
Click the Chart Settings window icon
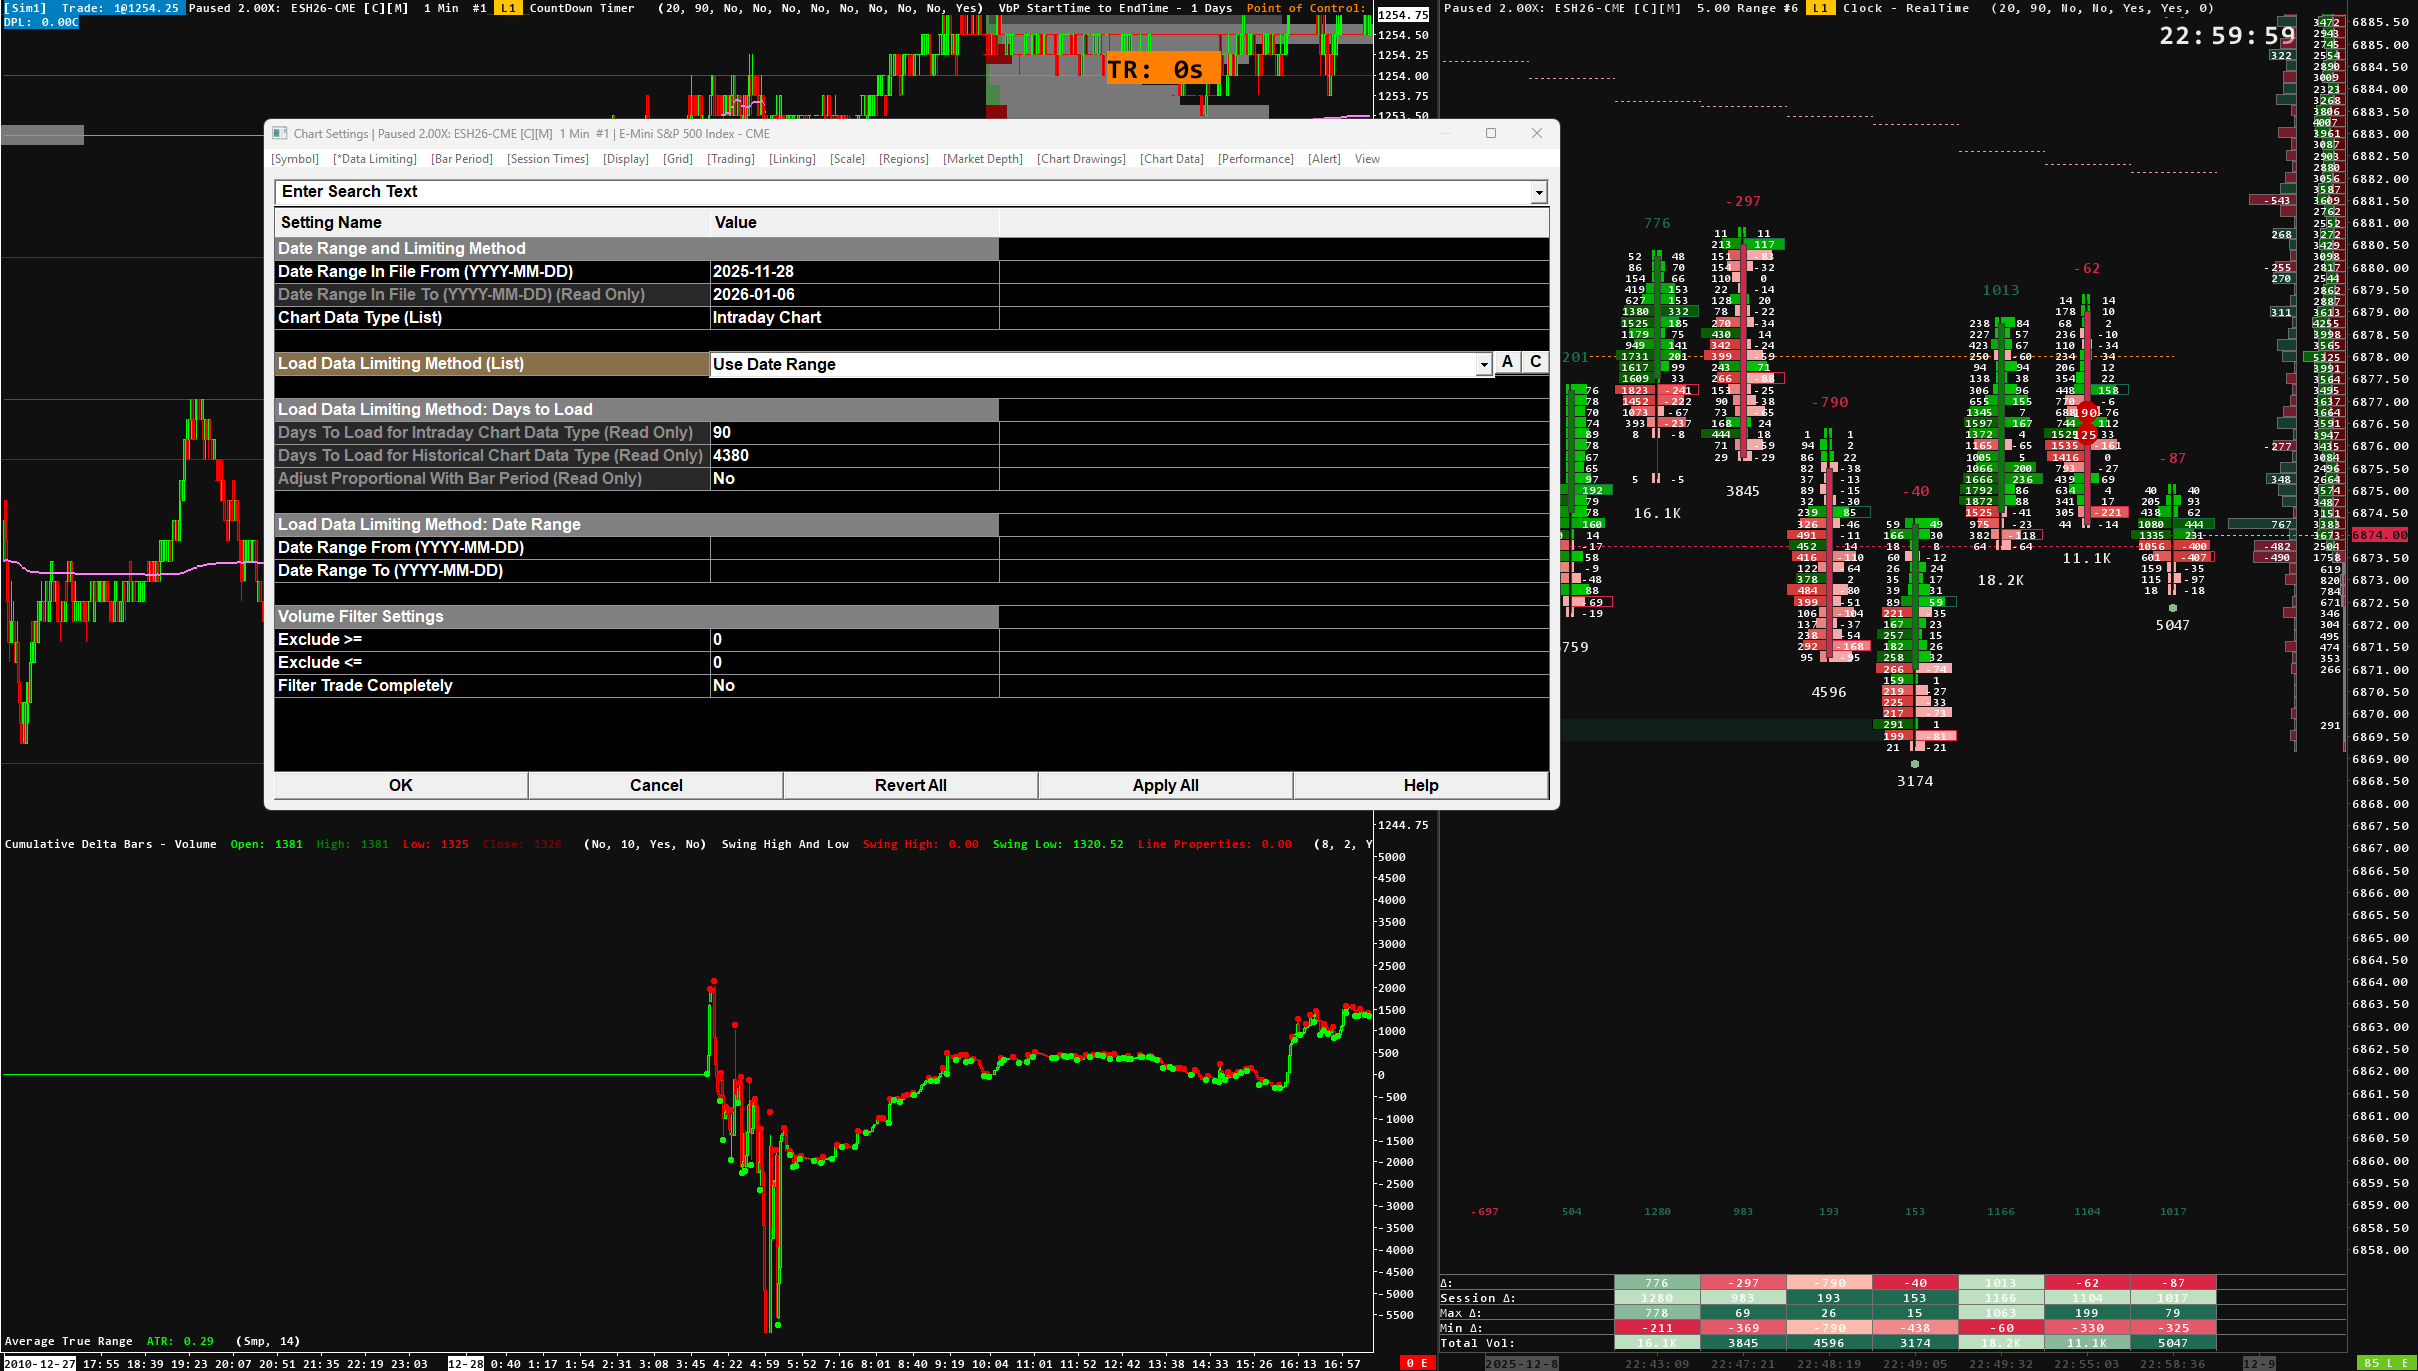(280, 134)
